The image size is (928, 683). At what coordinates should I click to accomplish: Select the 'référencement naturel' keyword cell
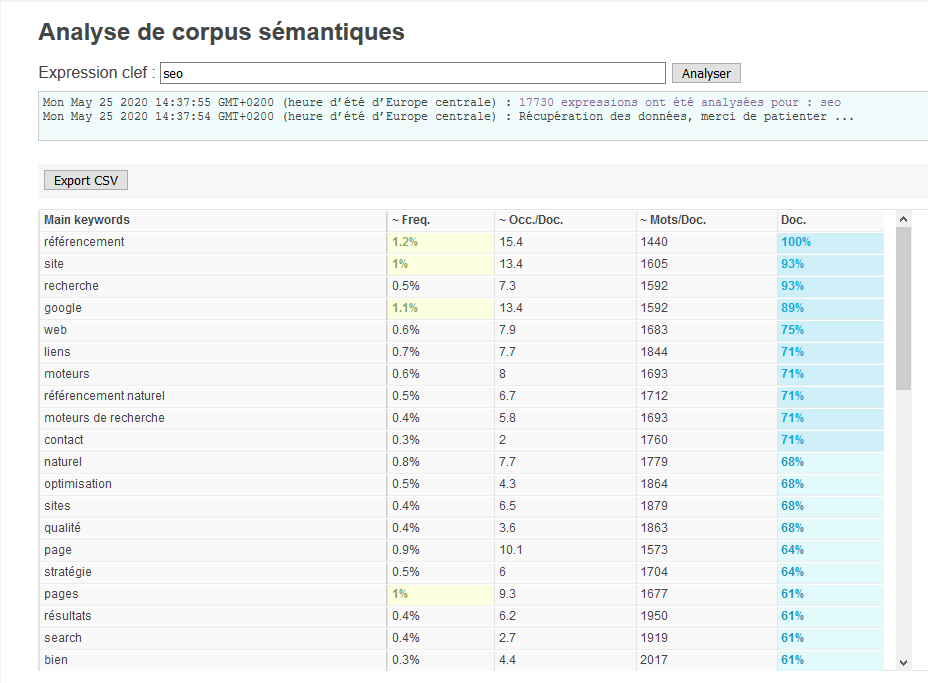click(x=212, y=396)
